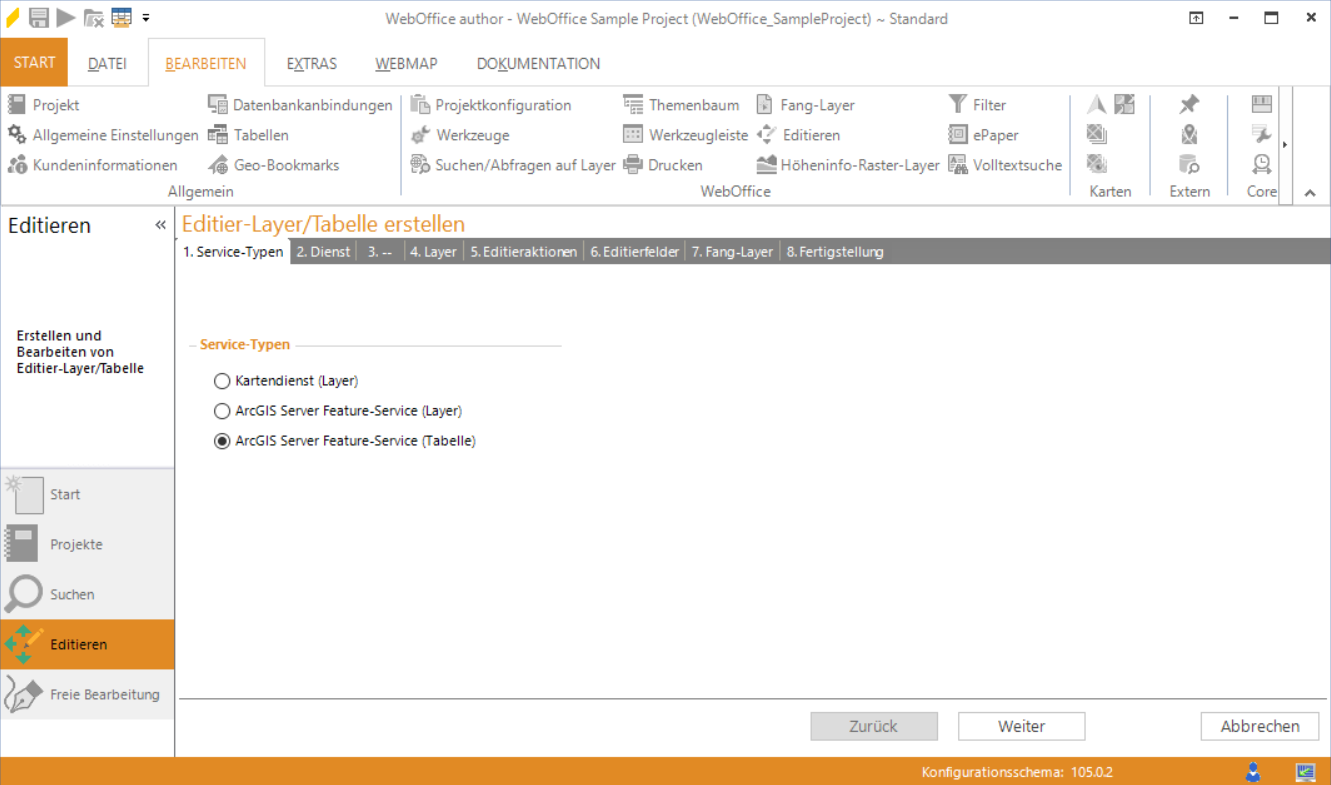
Task: Open Start in the navigation sidebar
Action: tap(87, 494)
